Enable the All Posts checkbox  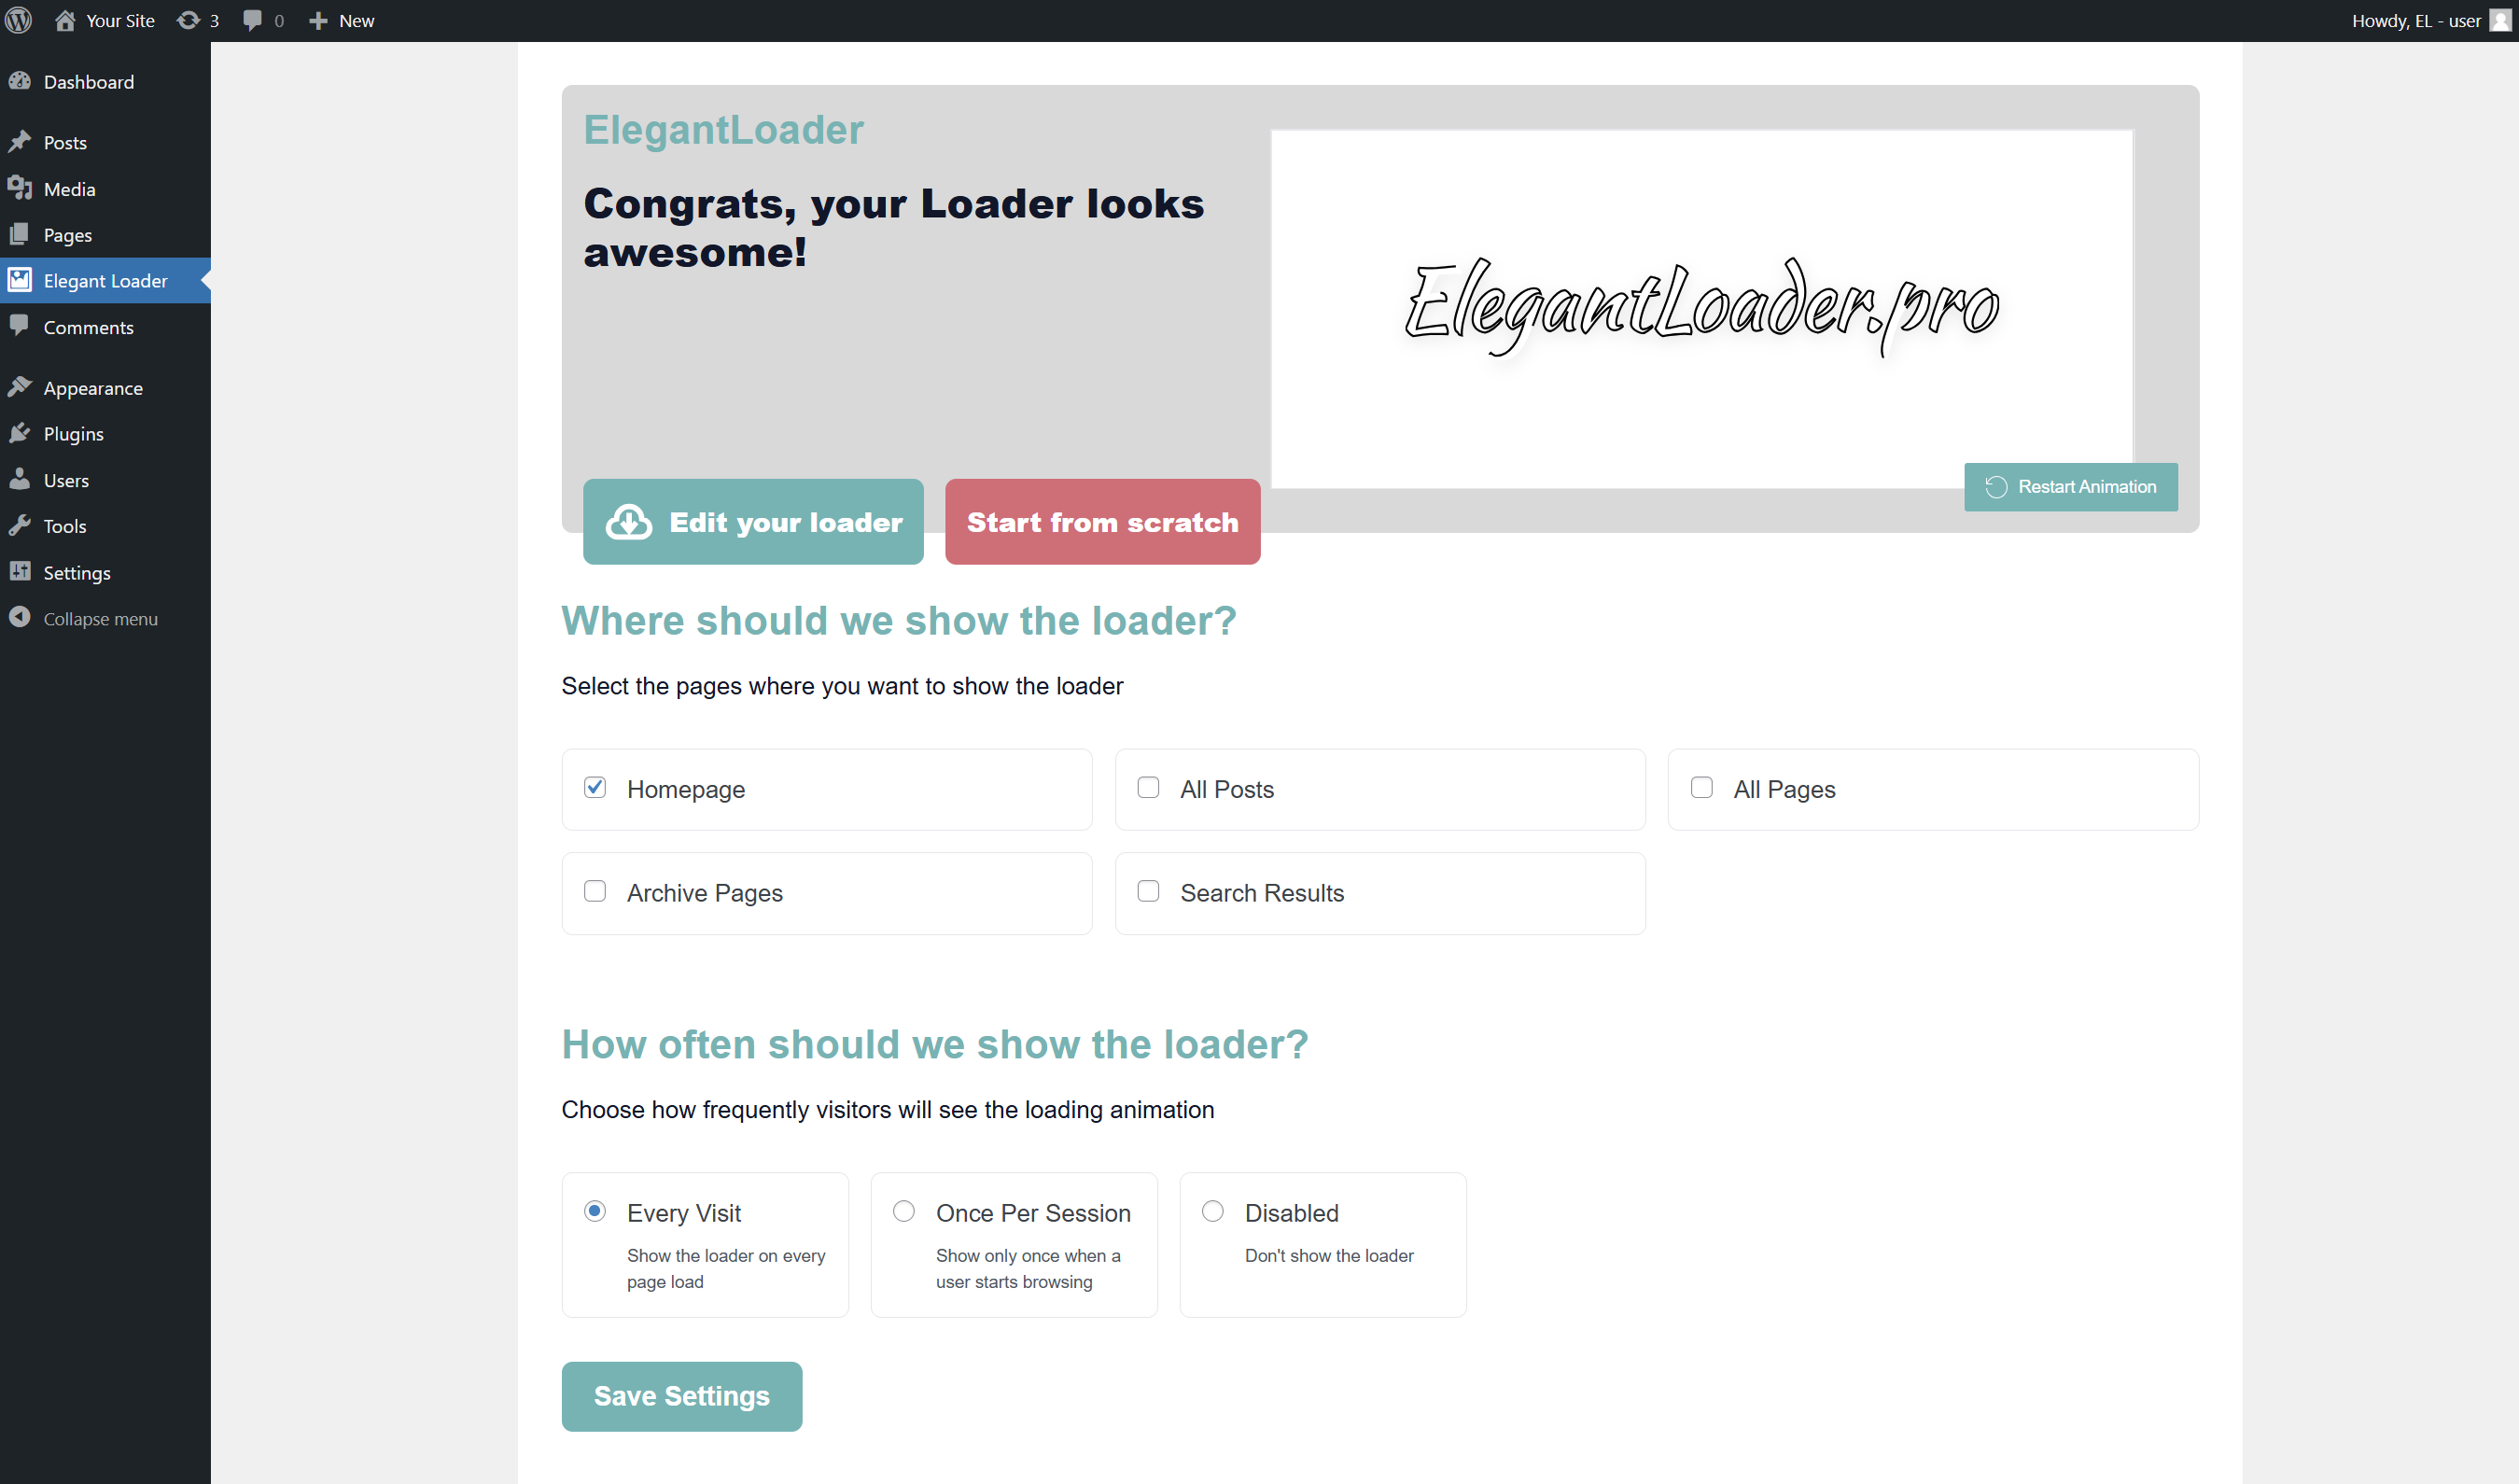1150,788
